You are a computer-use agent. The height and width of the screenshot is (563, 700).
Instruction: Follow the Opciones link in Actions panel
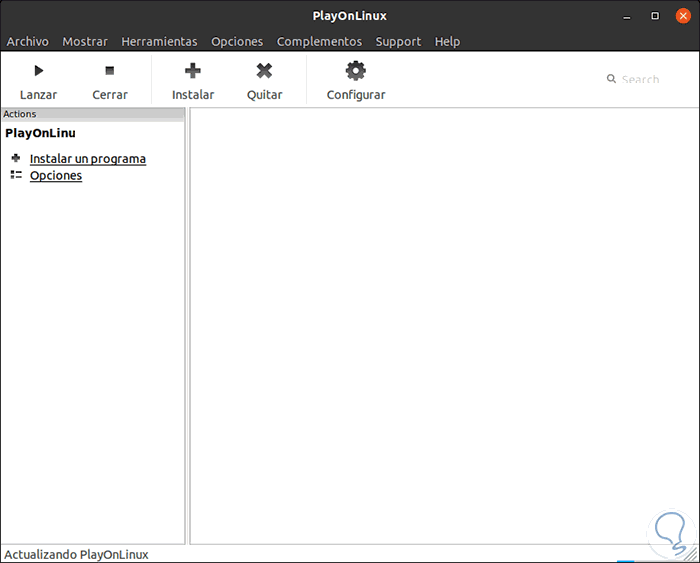click(56, 175)
